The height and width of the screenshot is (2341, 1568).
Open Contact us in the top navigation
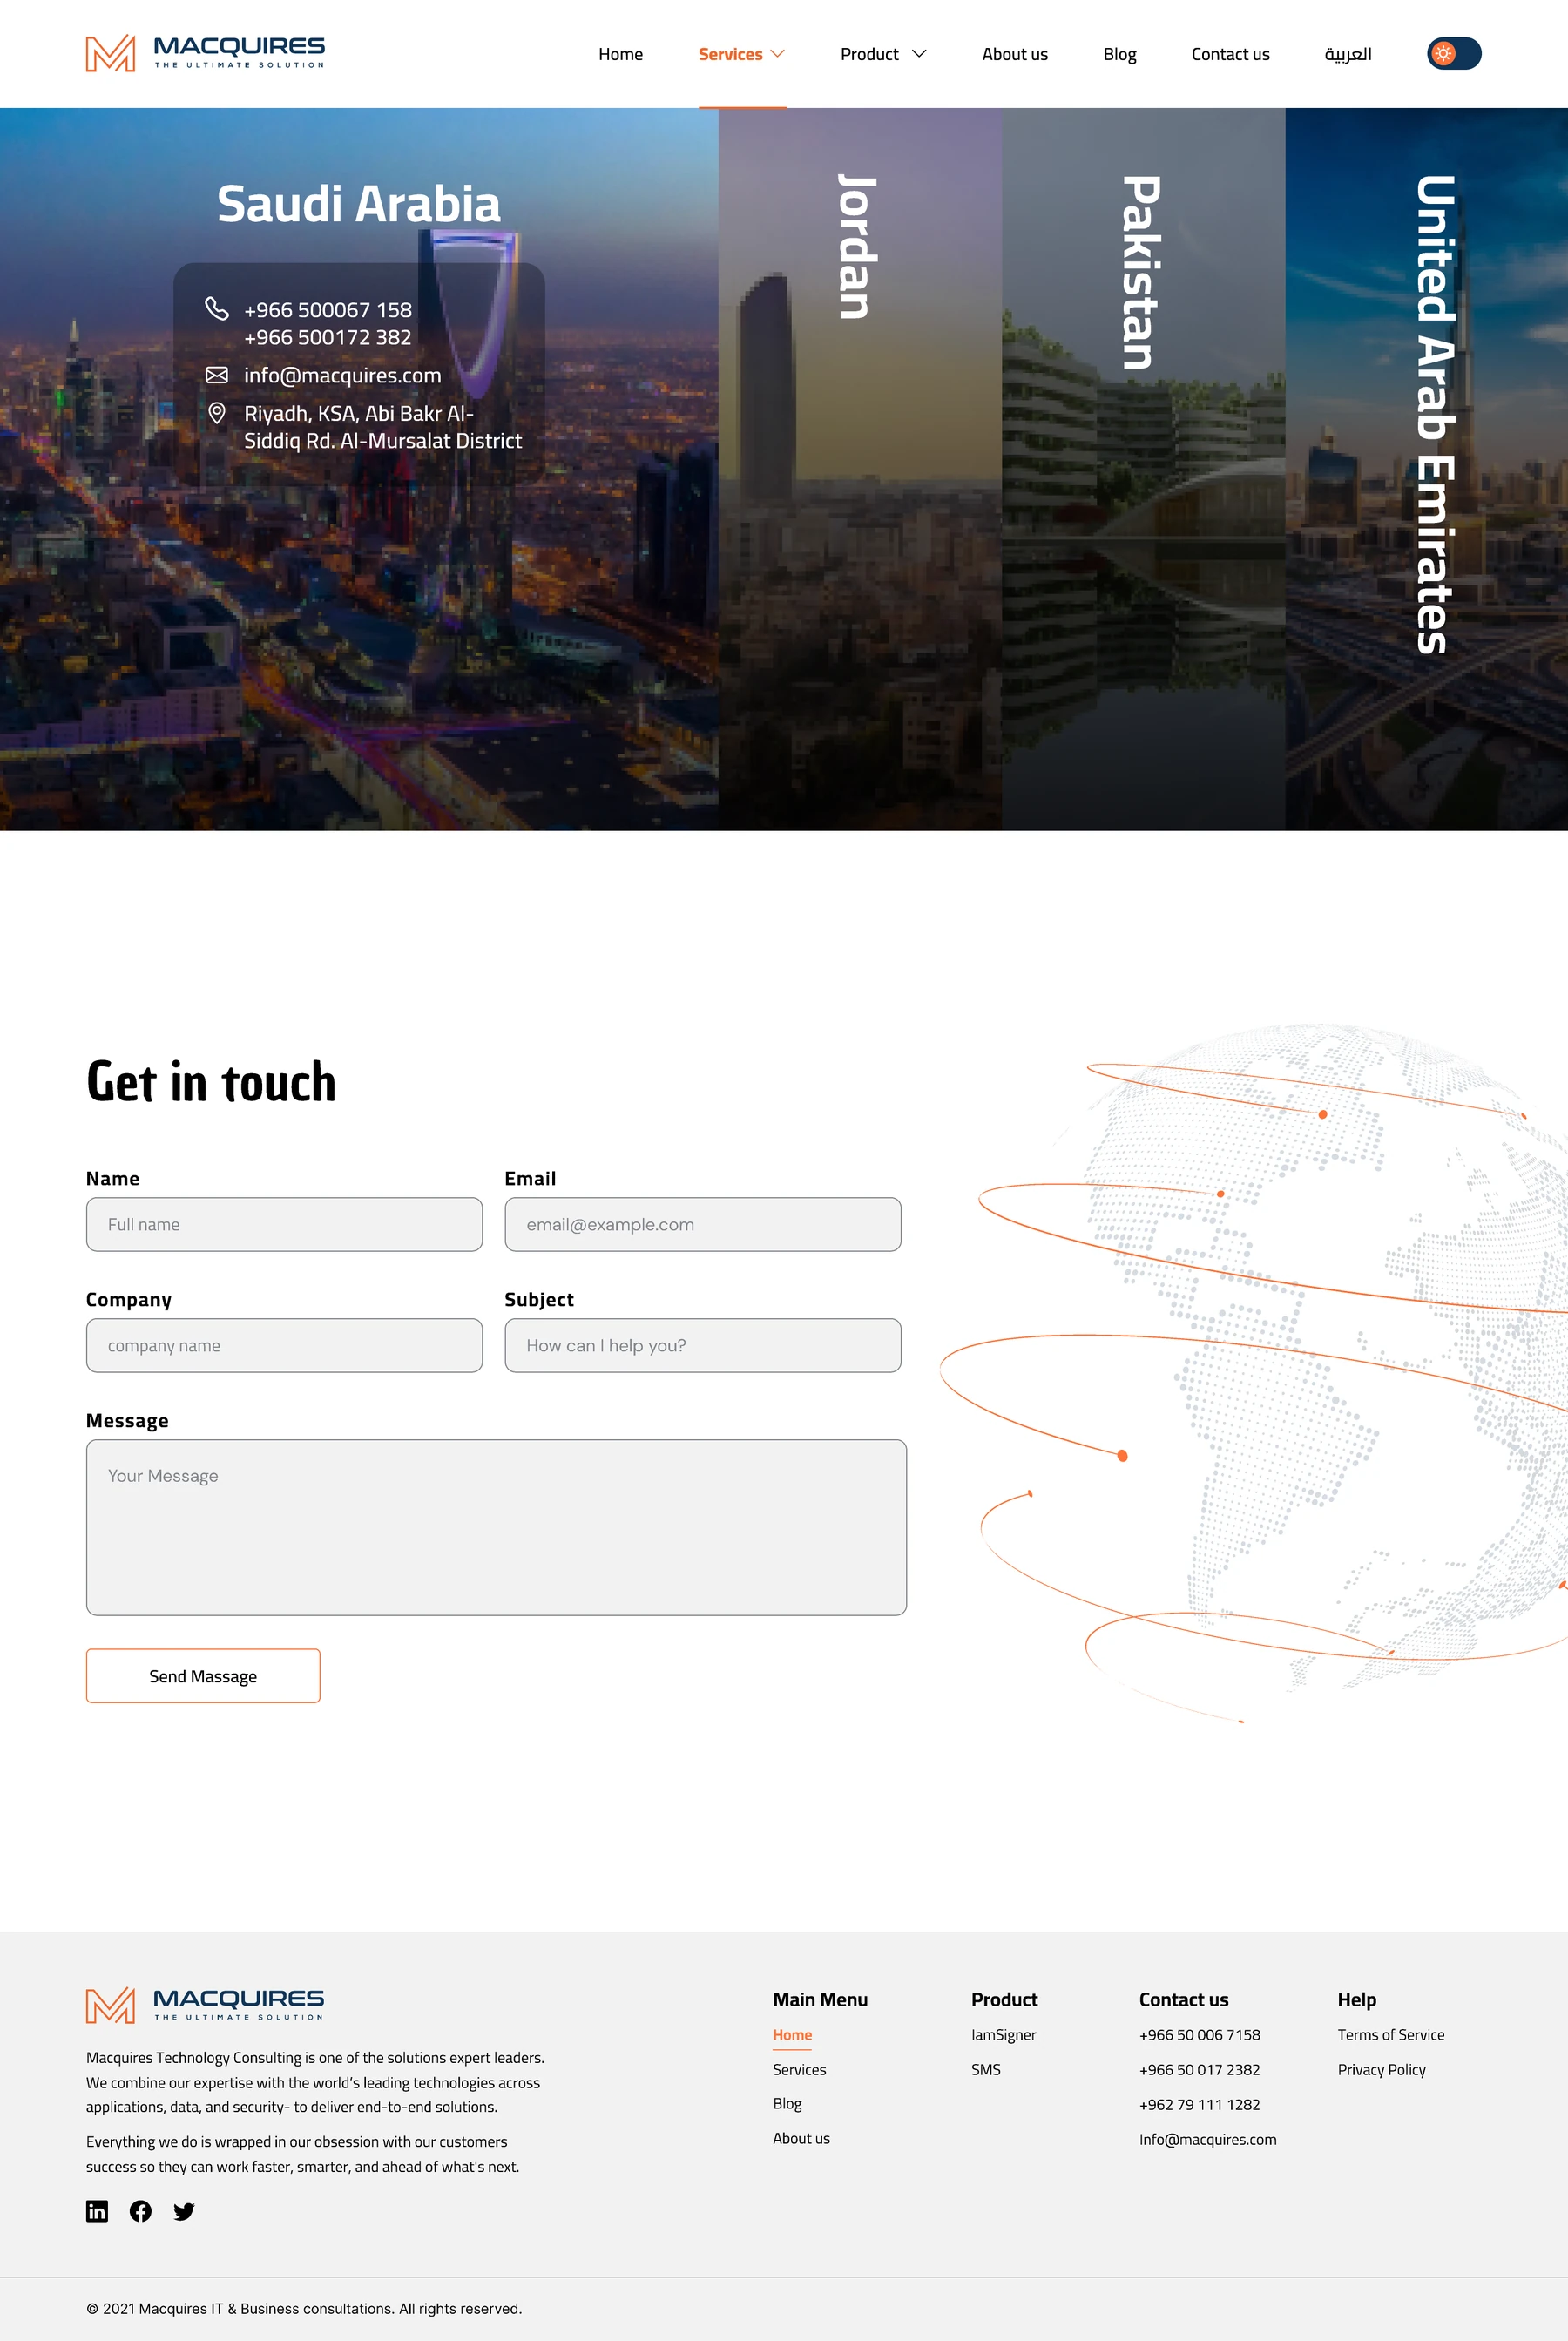tap(1230, 54)
